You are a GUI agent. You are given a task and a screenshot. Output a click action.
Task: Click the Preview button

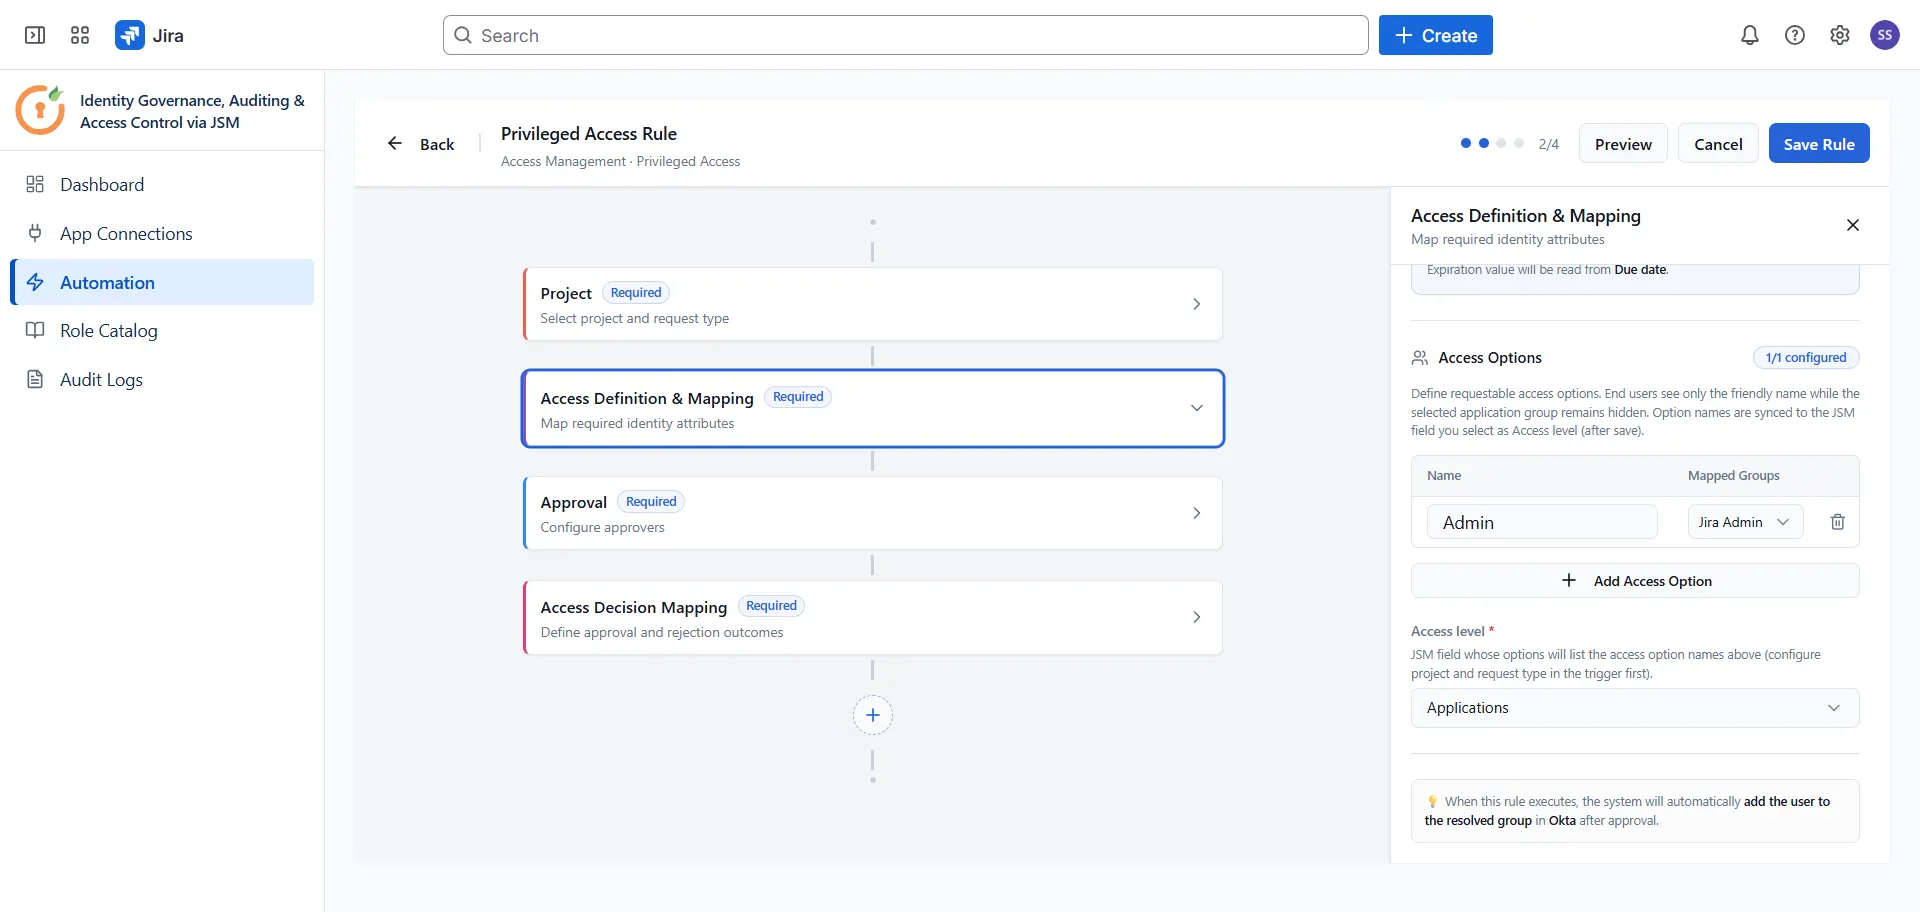click(1623, 143)
